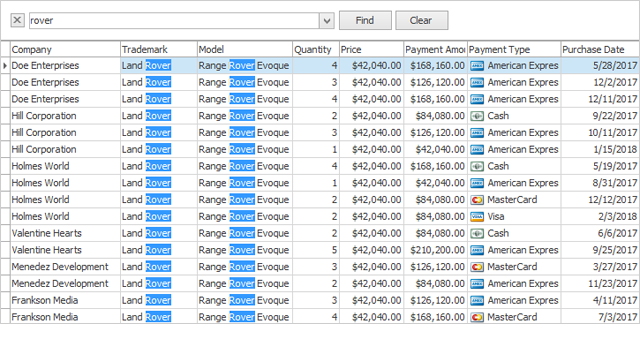640x360 pixels.
Task: Select the focused row indicator arrow
Action: pyautogui.click(x=5, y=65)
